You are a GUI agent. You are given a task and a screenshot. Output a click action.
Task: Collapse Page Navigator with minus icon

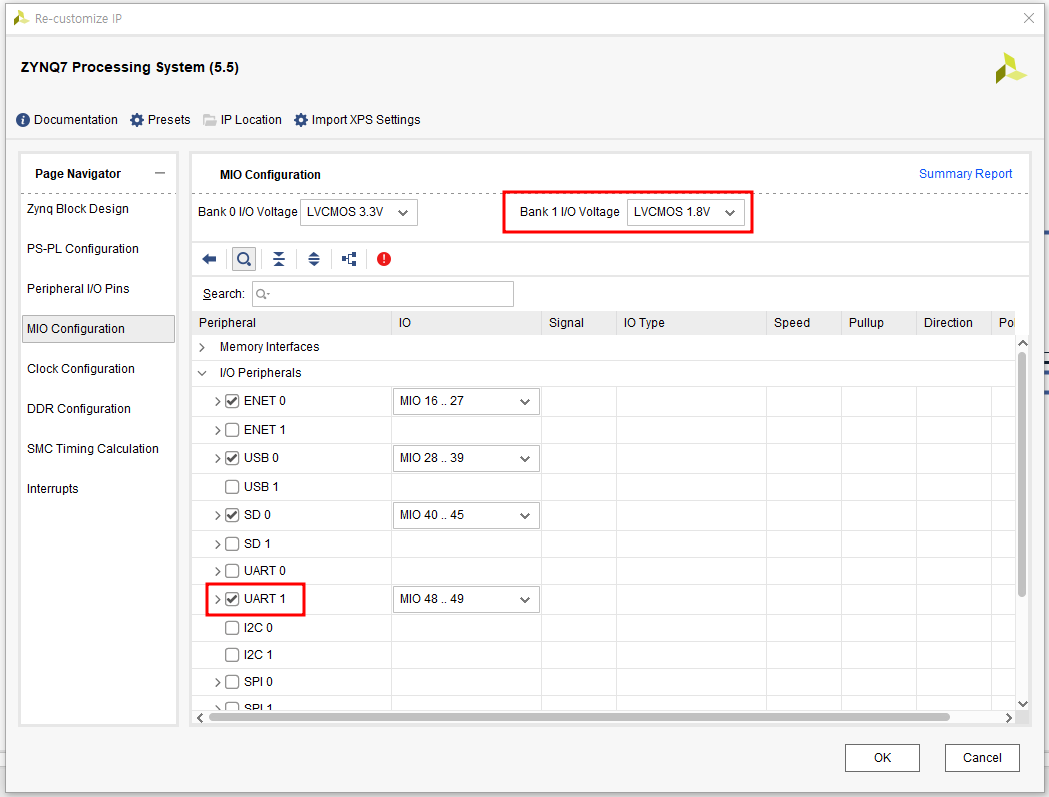click(x=160, y=173)
